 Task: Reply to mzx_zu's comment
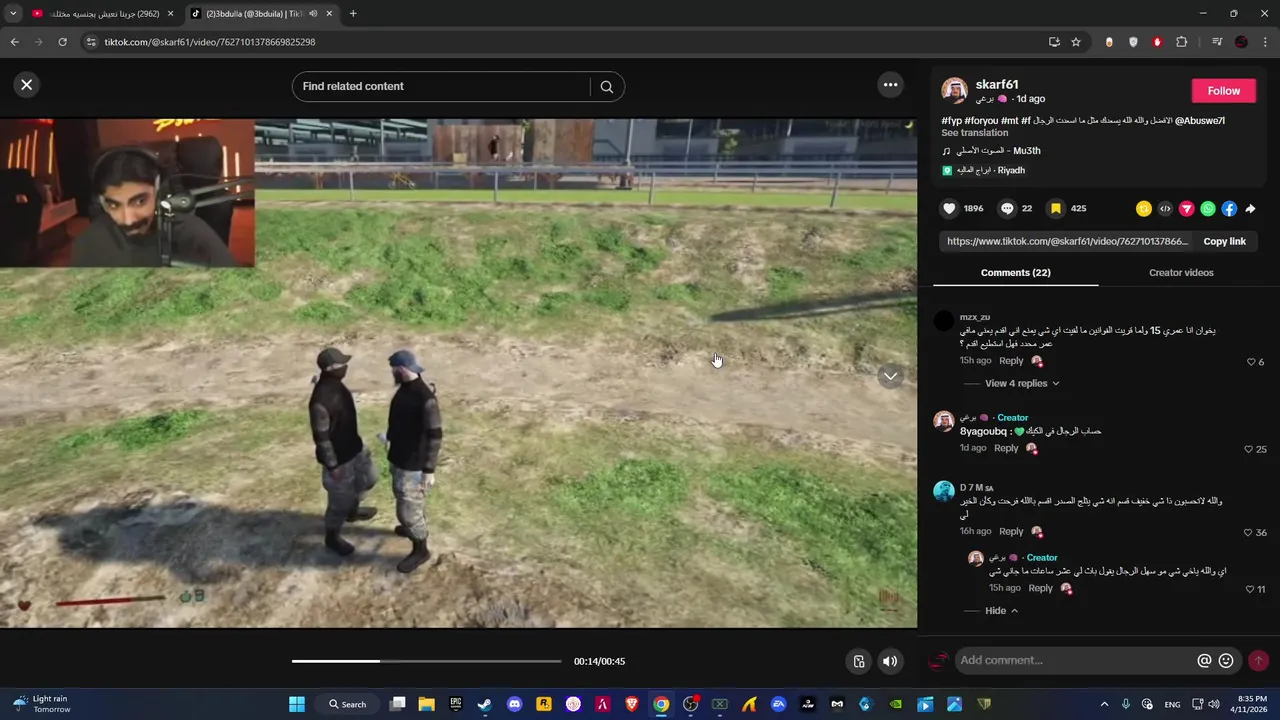coord(1011,361)
